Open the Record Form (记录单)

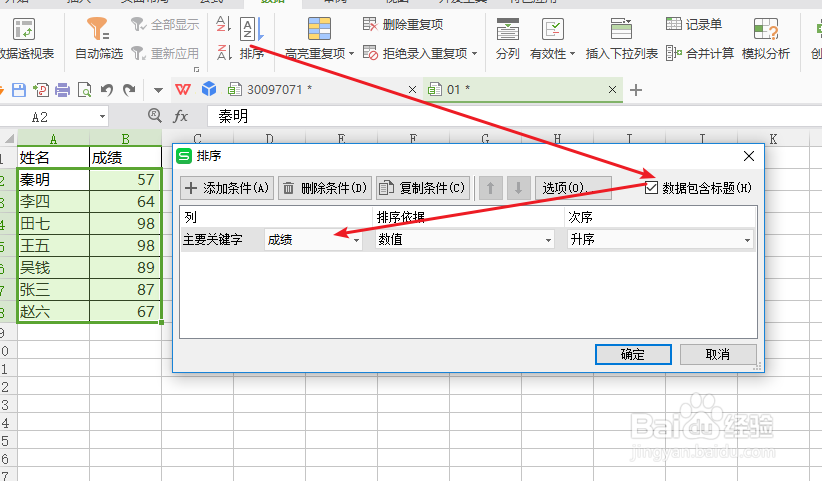694,24
